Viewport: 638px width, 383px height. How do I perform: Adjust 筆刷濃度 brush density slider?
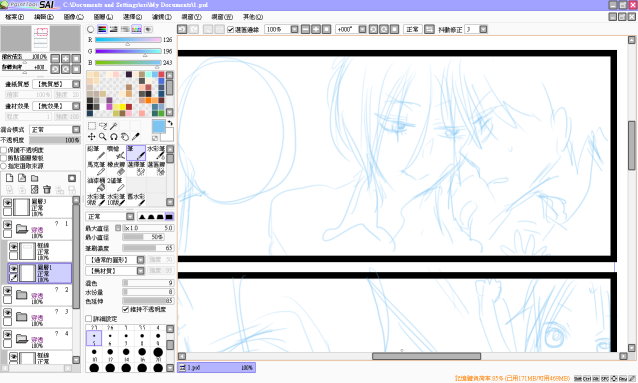click(x=148, y=248)
